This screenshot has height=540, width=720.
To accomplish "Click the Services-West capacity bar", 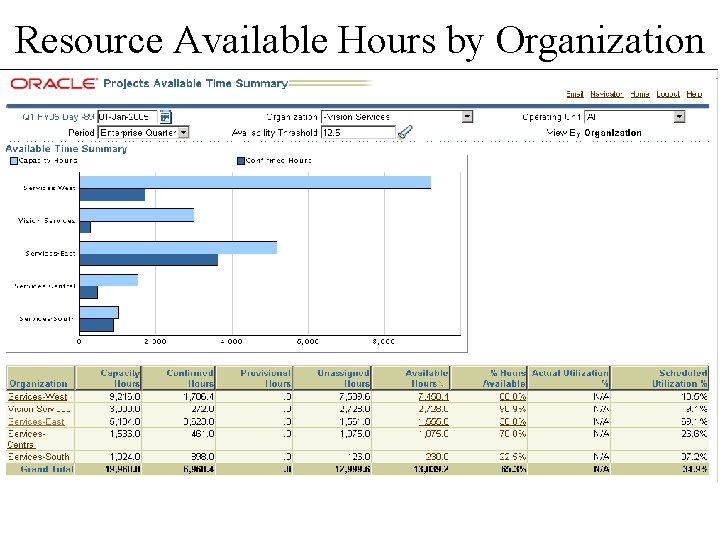I will click(255, 182).
